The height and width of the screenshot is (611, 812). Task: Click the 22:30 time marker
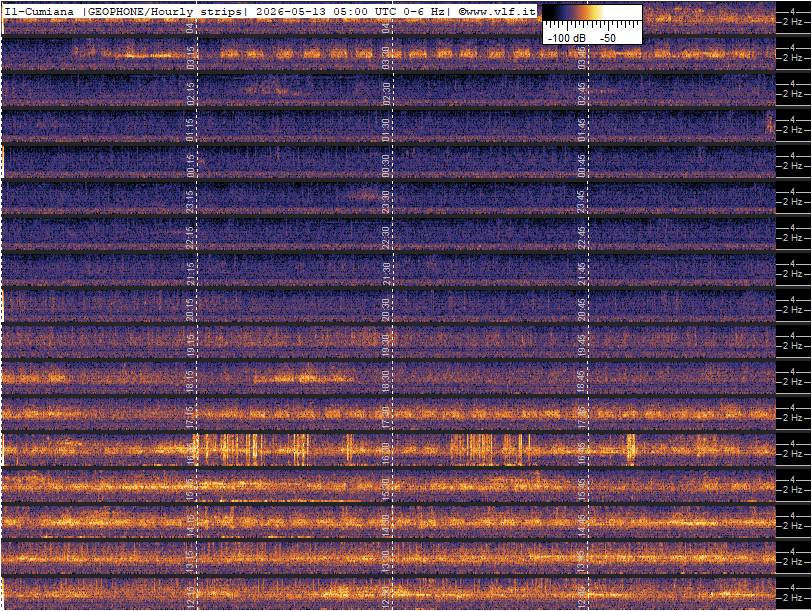[386, 238]
